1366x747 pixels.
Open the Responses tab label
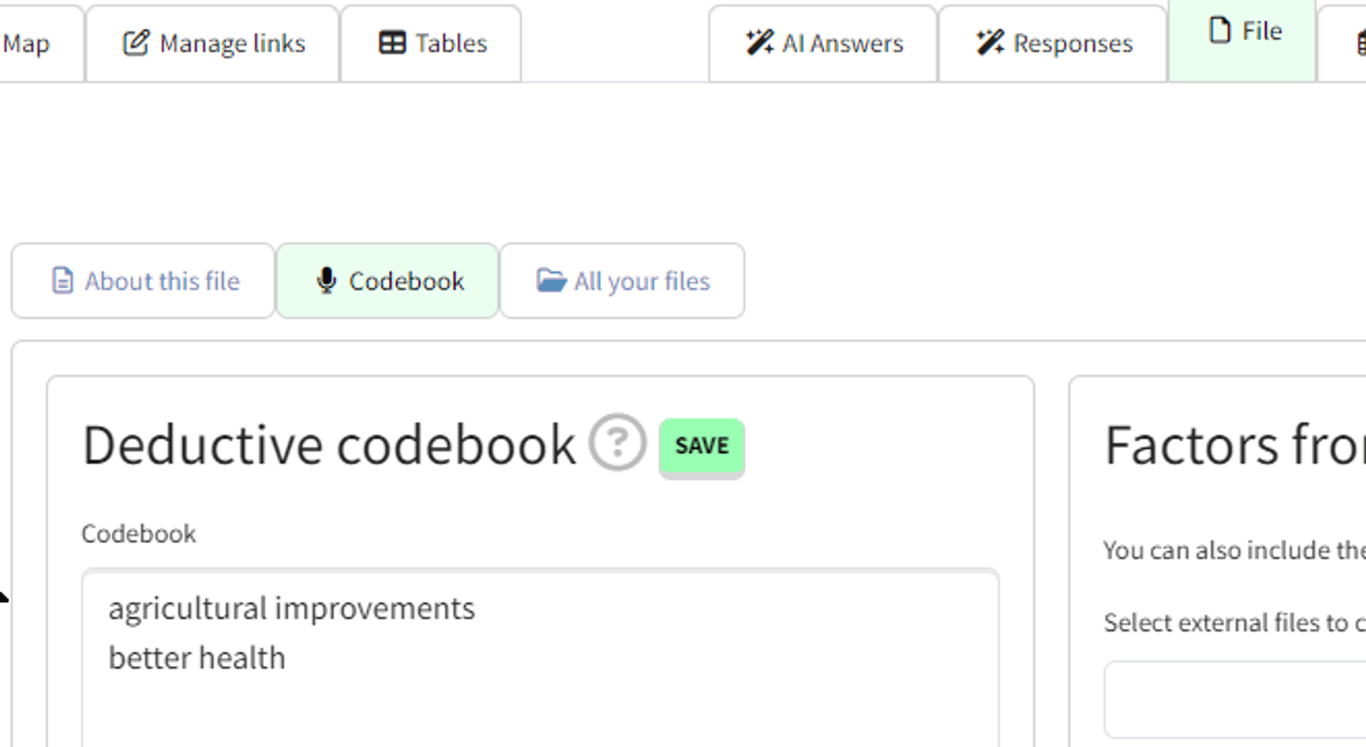pyautogui.click(x=1072, y=43)
